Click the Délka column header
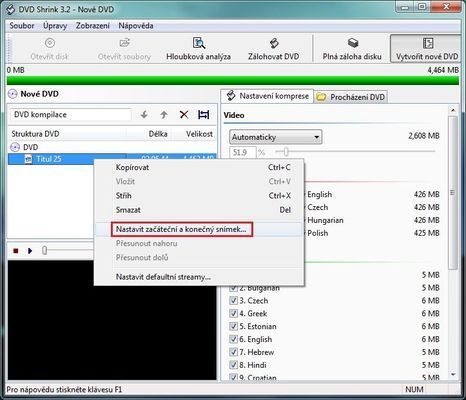Viewport: 466px width, 400px height. point(149,134)
